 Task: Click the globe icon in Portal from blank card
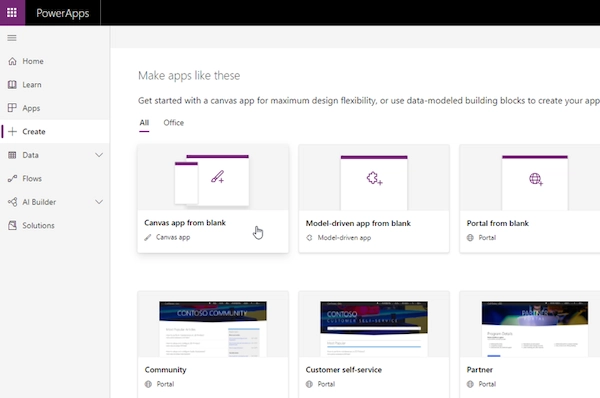(536, 179)
